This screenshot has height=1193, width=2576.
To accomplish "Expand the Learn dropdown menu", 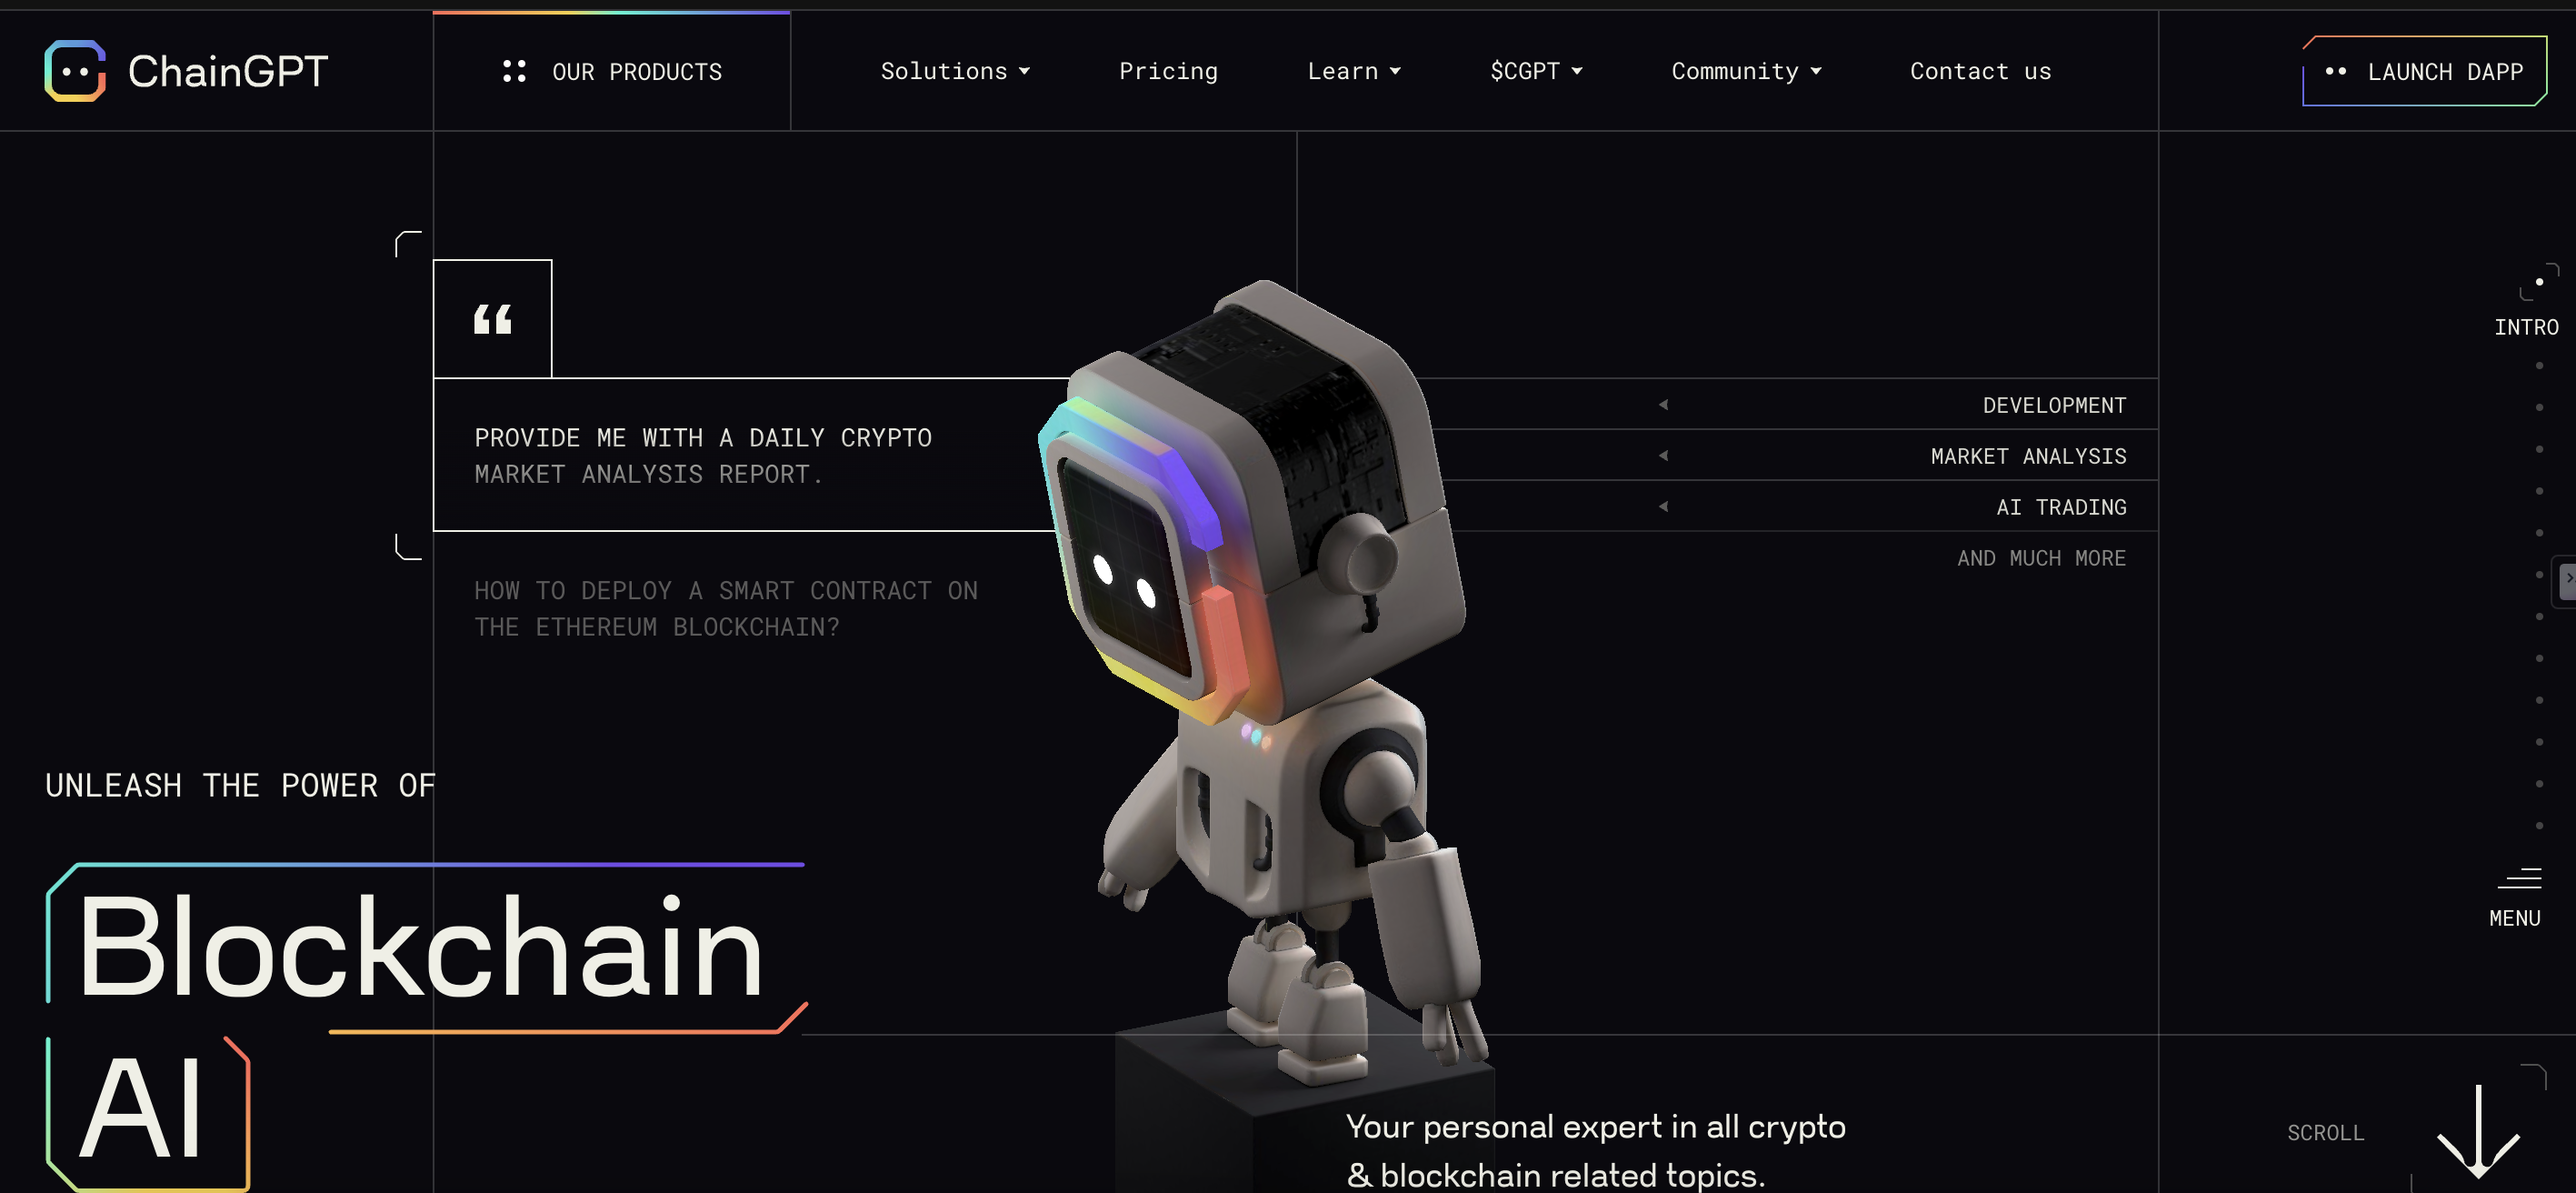I will [x=1354, y=71].
